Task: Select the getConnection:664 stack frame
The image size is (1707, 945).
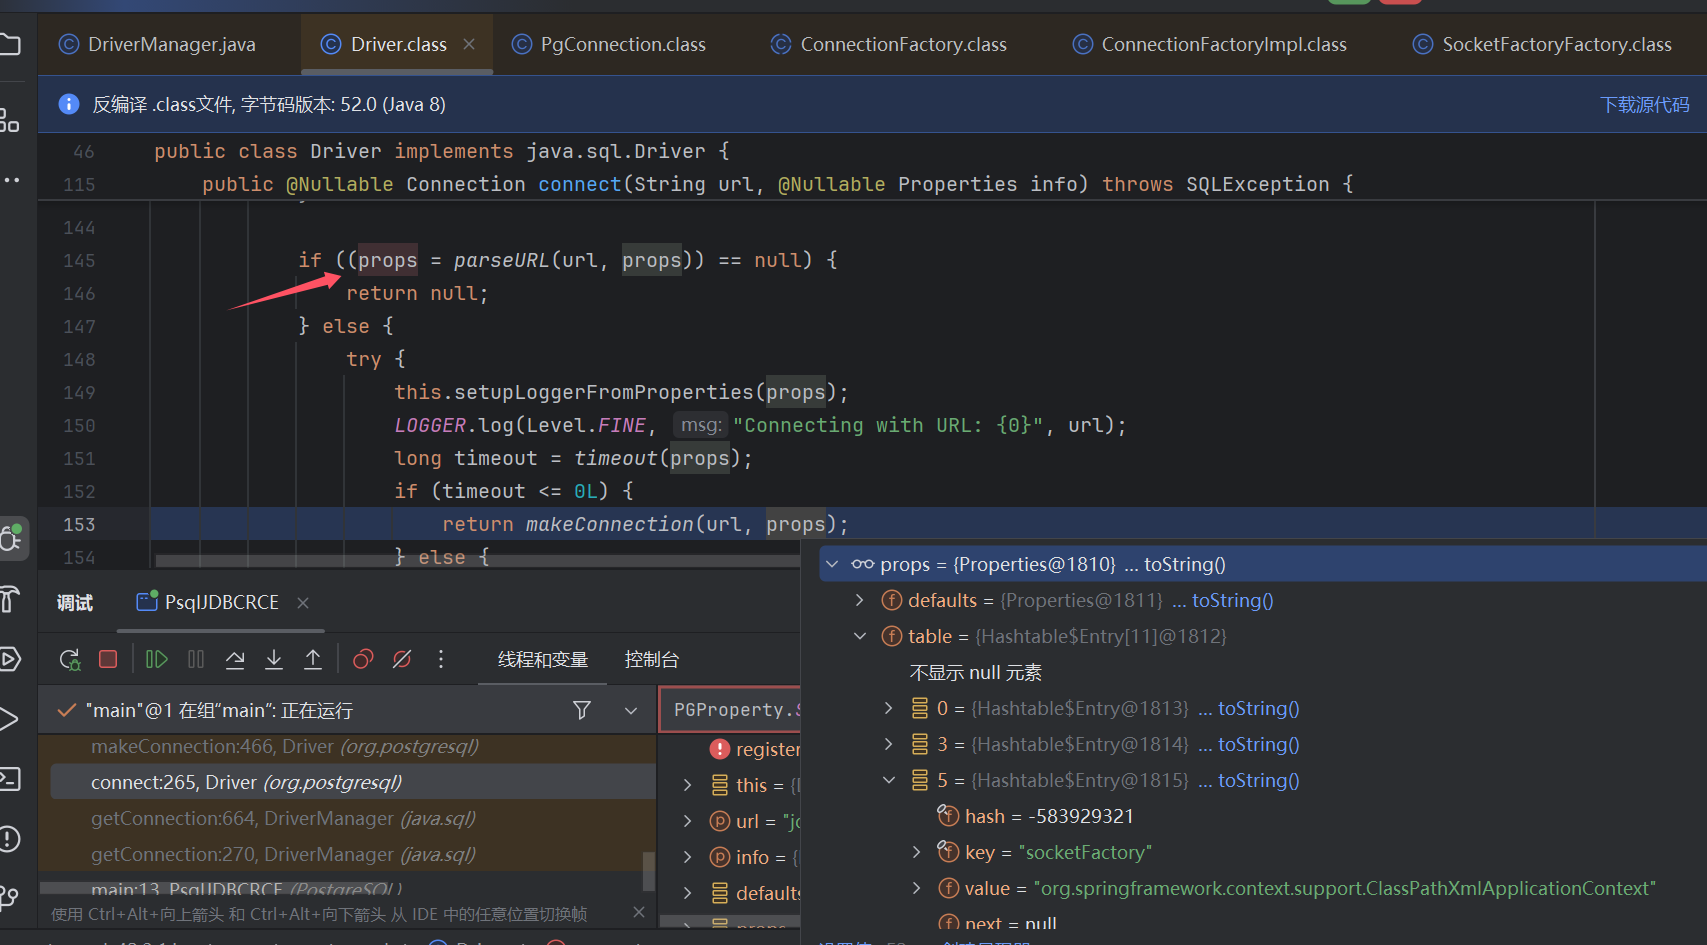Action: (x=347, y=818)
